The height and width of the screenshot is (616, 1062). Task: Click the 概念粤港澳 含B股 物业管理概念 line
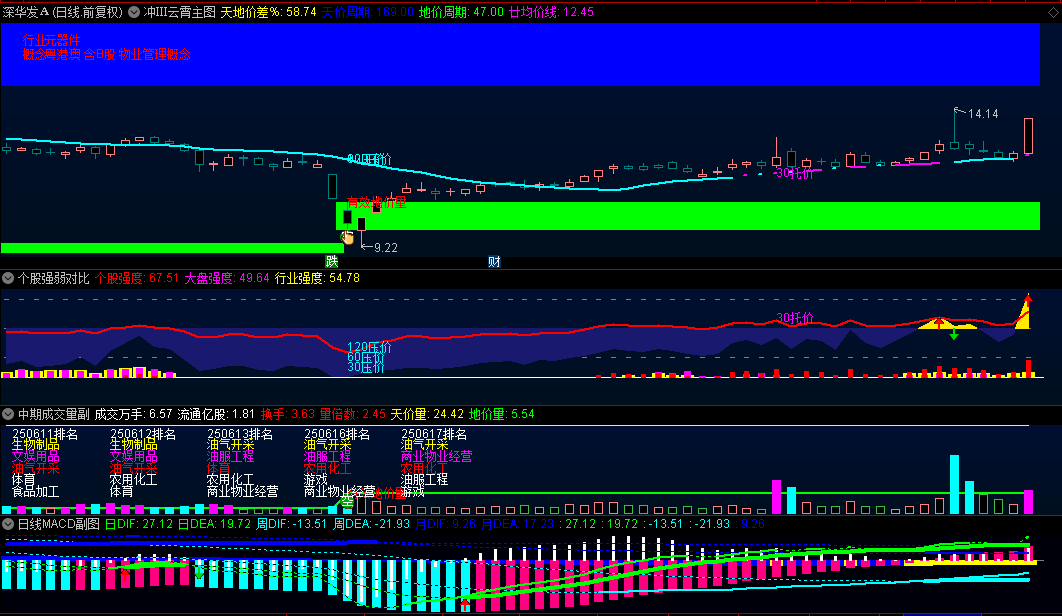(106, 54)
